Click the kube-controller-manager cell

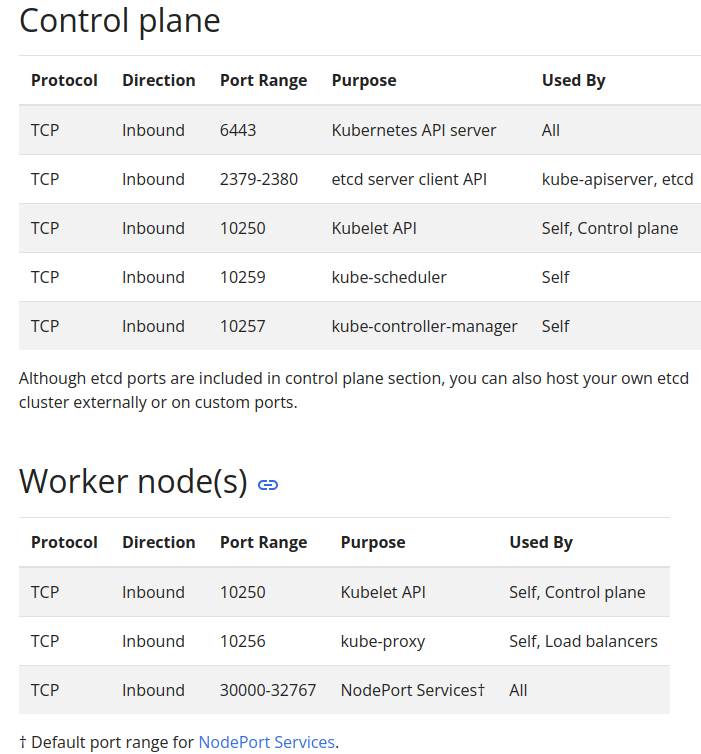tap(425, 326)
